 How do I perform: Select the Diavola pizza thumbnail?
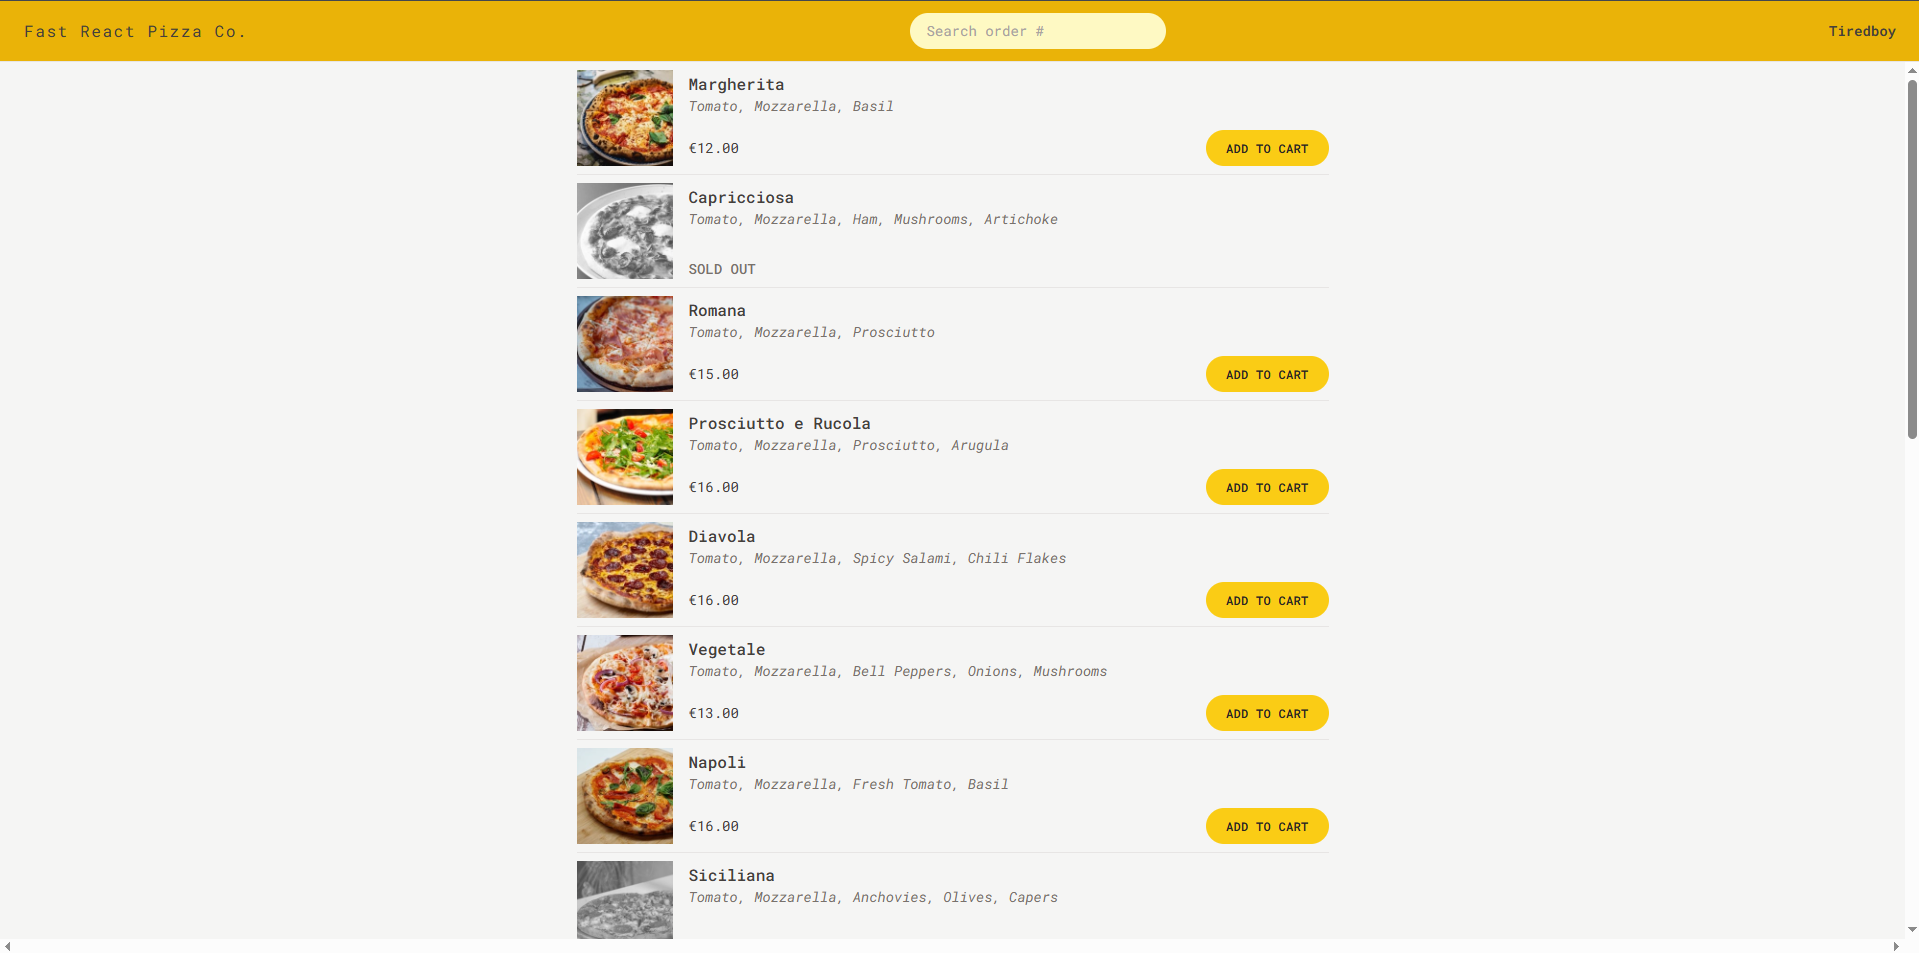[624, 570]
